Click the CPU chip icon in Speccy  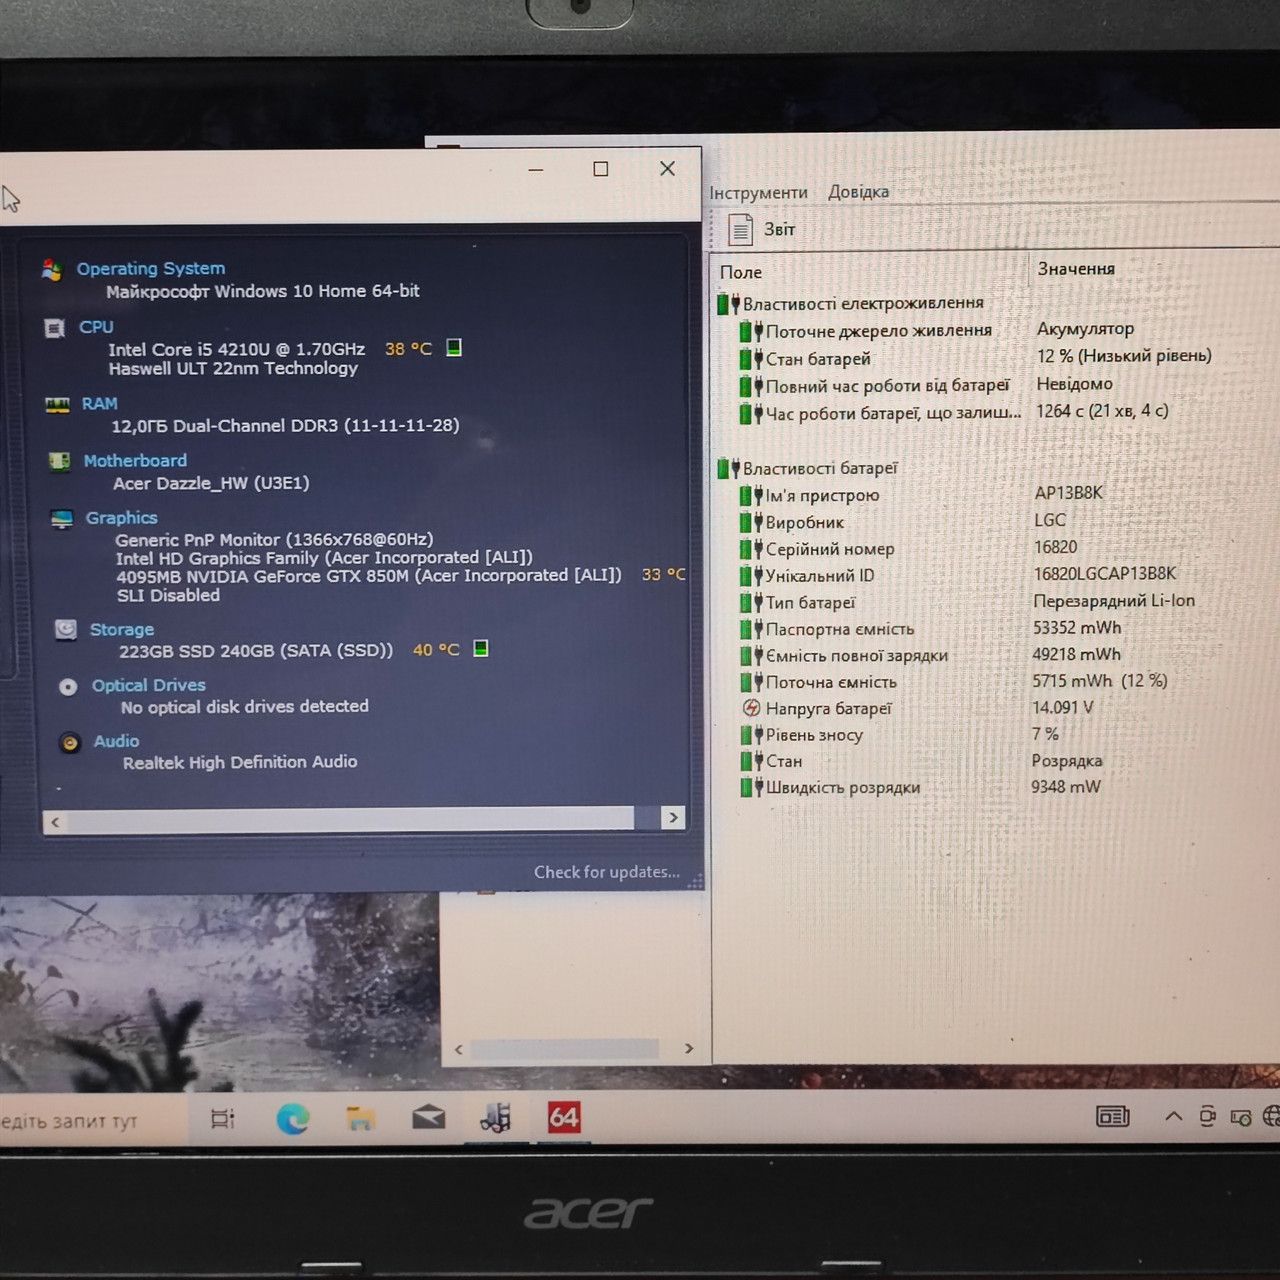[55, 328]
